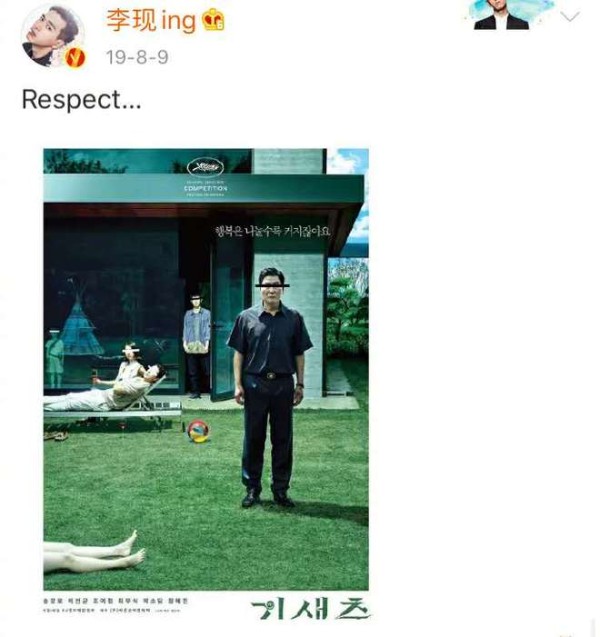Expand the post options chevron

click(570, 17)
